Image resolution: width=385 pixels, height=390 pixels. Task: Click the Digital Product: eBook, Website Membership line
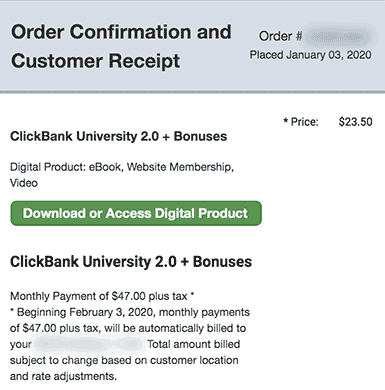122,167
